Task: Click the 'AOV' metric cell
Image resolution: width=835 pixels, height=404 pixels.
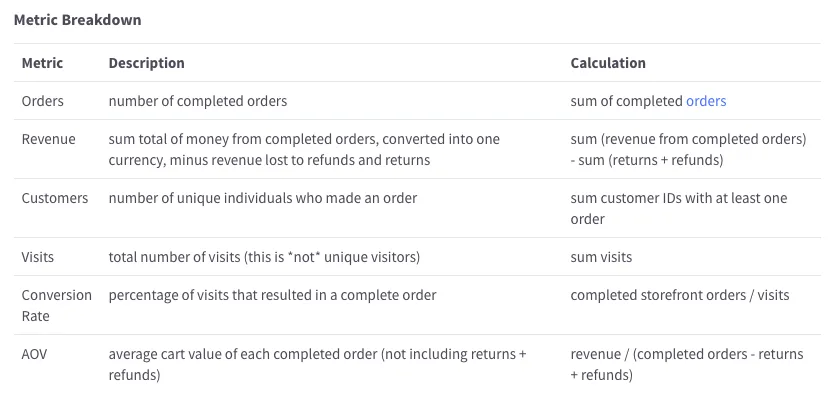Action: tap(35, 354)
